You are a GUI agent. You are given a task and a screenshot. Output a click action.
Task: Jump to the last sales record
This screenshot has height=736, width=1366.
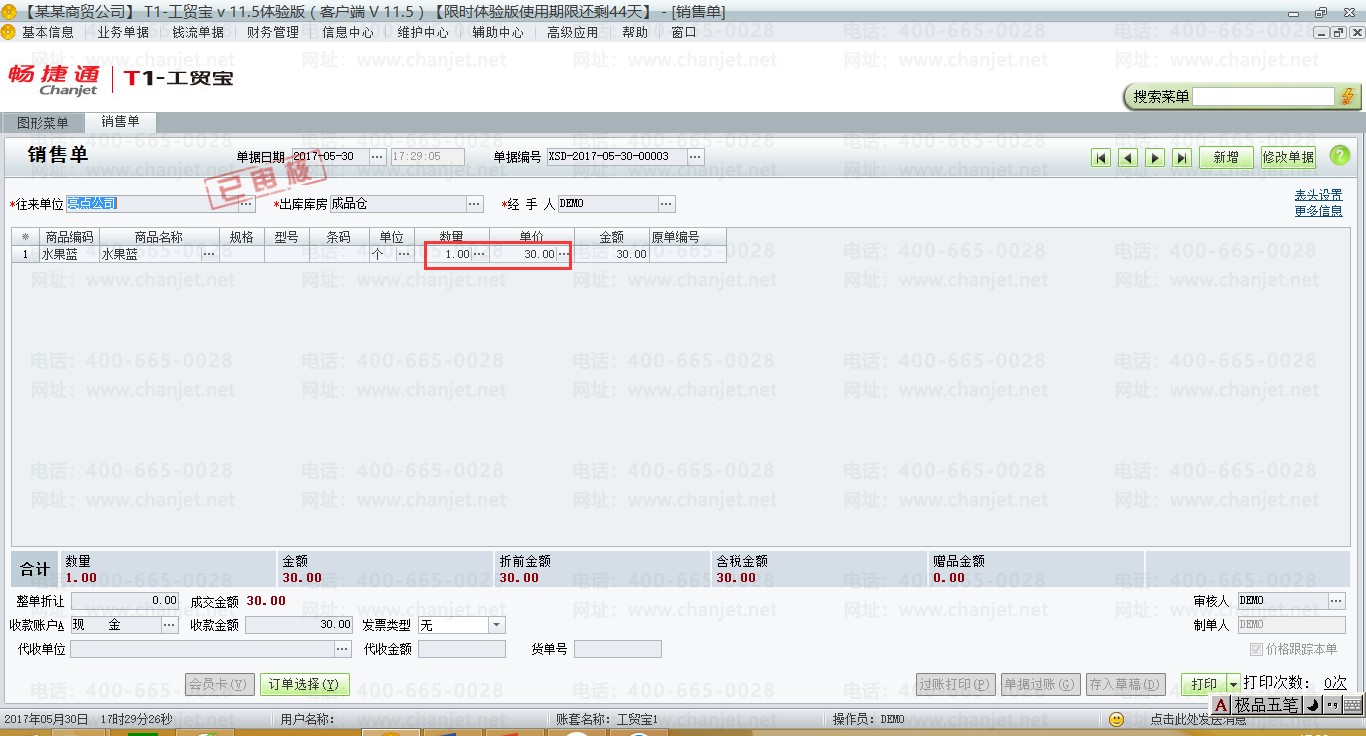[1182, 157]
